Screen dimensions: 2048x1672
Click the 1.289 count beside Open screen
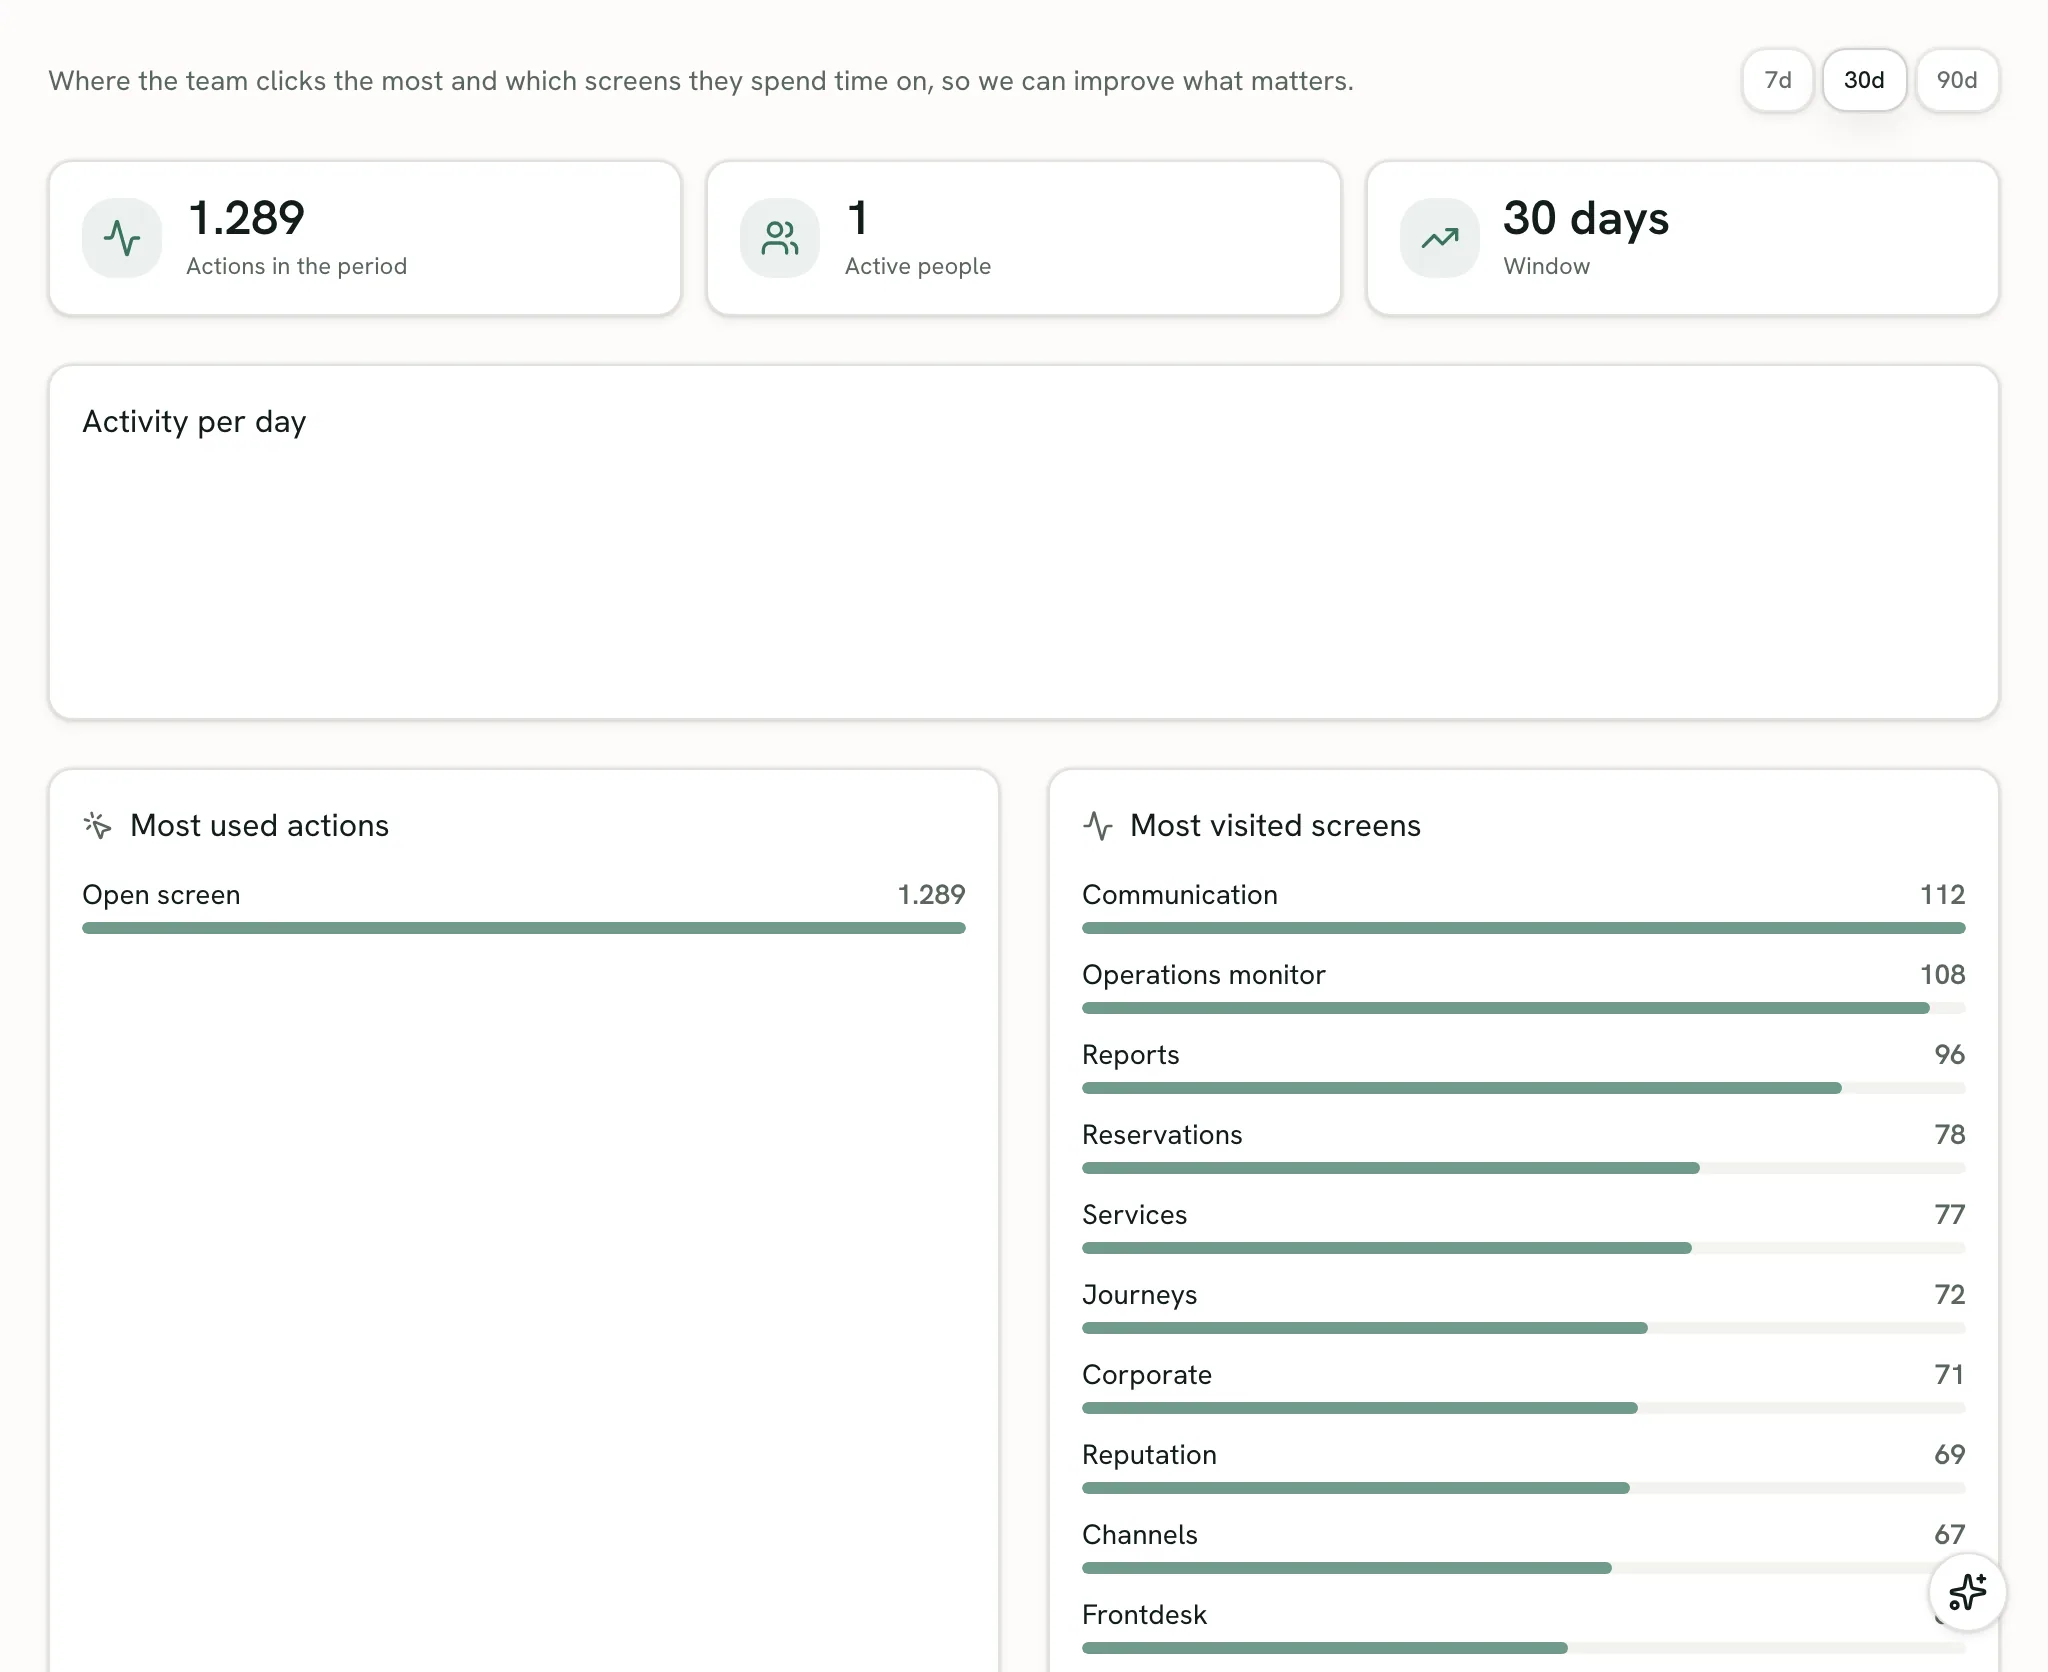(931, 895)
